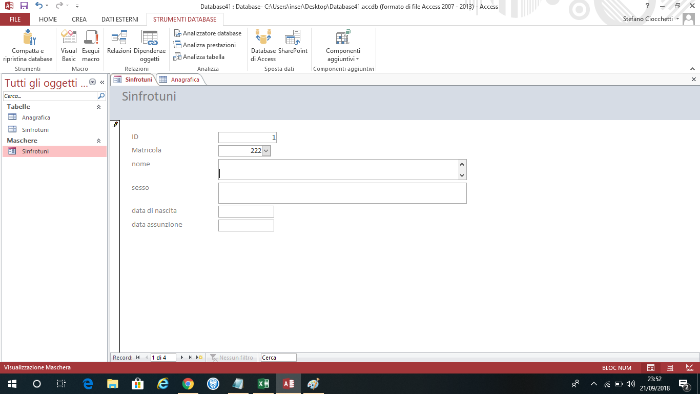Open Componenti aggiuntivi dropdown

pyautogui.click(x=343, y=46)
